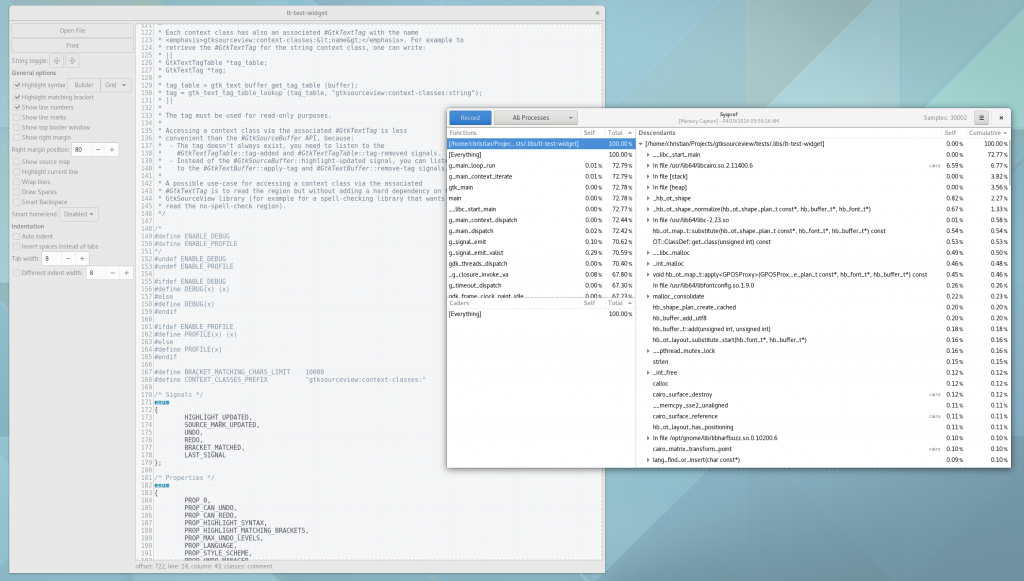The height and width of the screenshot is (581, 1024).
Task: Open the Grid background pattern dropdown
Action: (x=116, y=85)
